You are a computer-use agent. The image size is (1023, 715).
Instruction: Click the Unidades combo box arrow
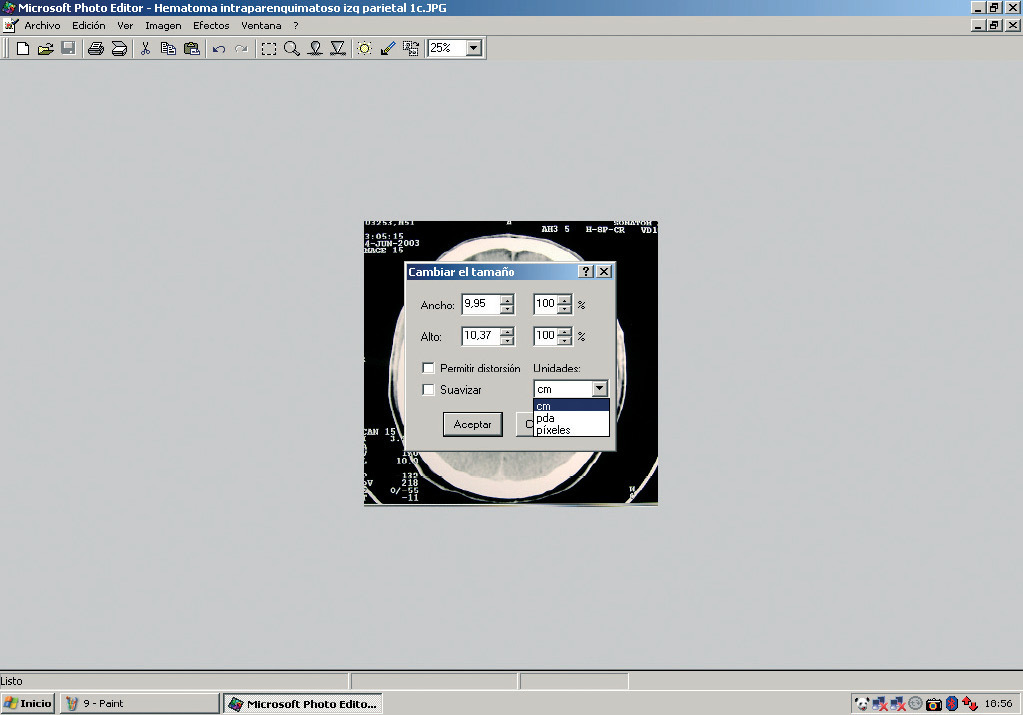[599, 389]
